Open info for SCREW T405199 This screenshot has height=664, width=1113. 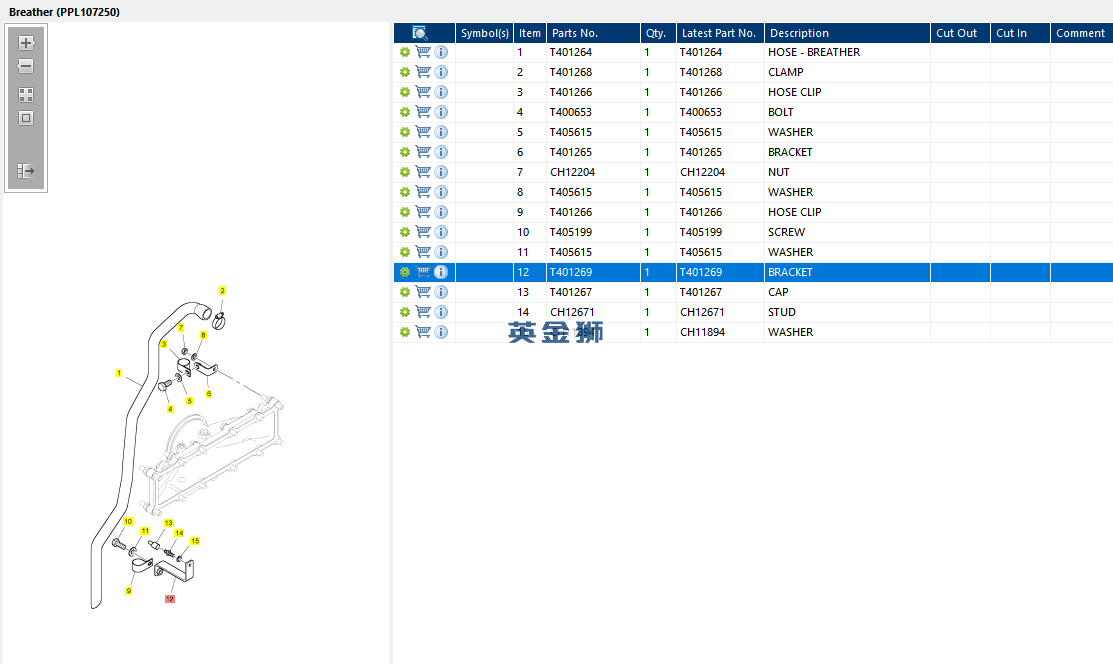point(441,232)
